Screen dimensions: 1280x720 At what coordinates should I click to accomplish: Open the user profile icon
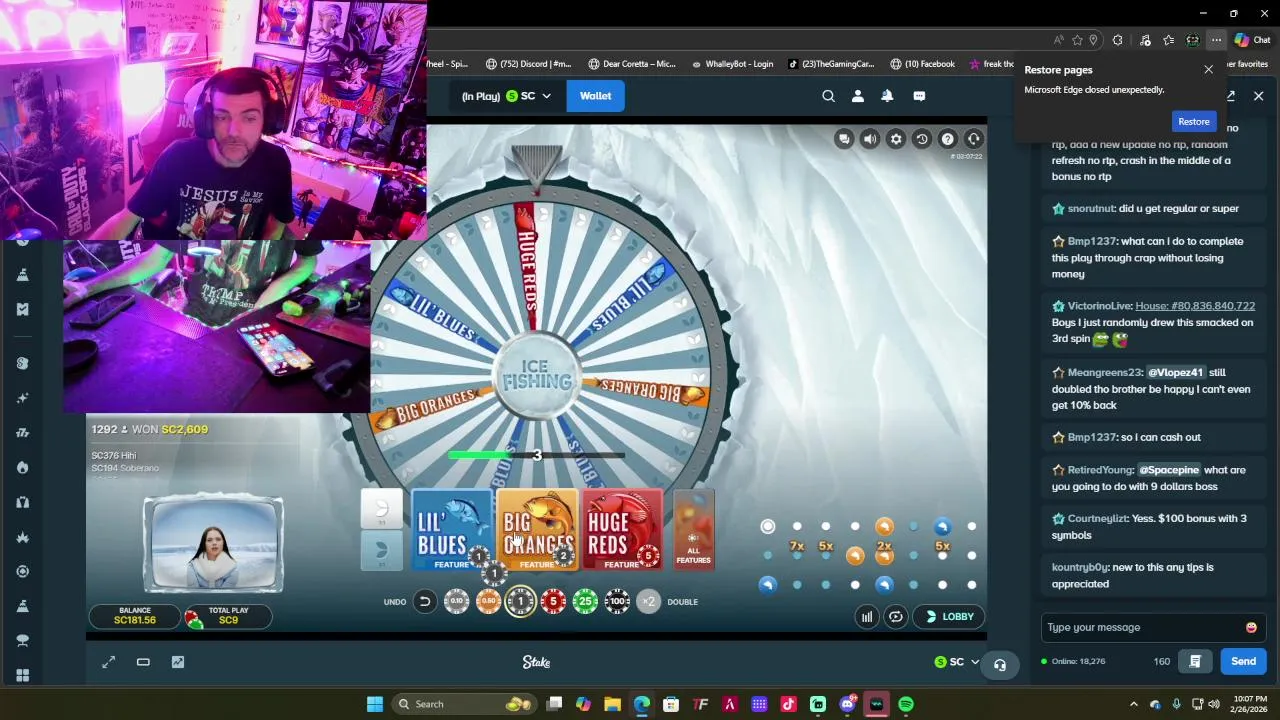[x=857, y=96]
